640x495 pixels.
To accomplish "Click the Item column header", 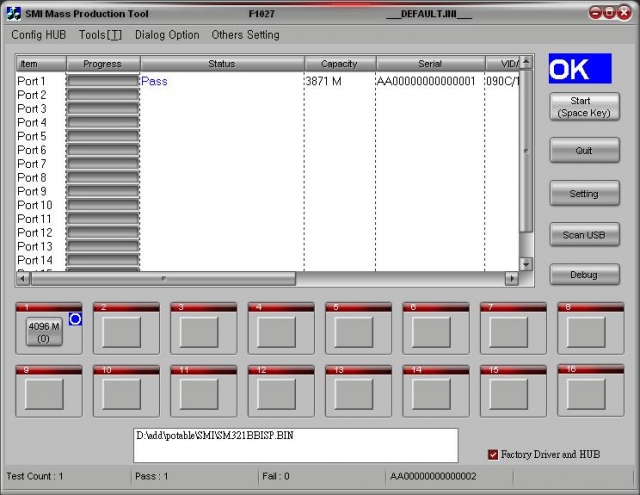I will (x=41, y=64).
